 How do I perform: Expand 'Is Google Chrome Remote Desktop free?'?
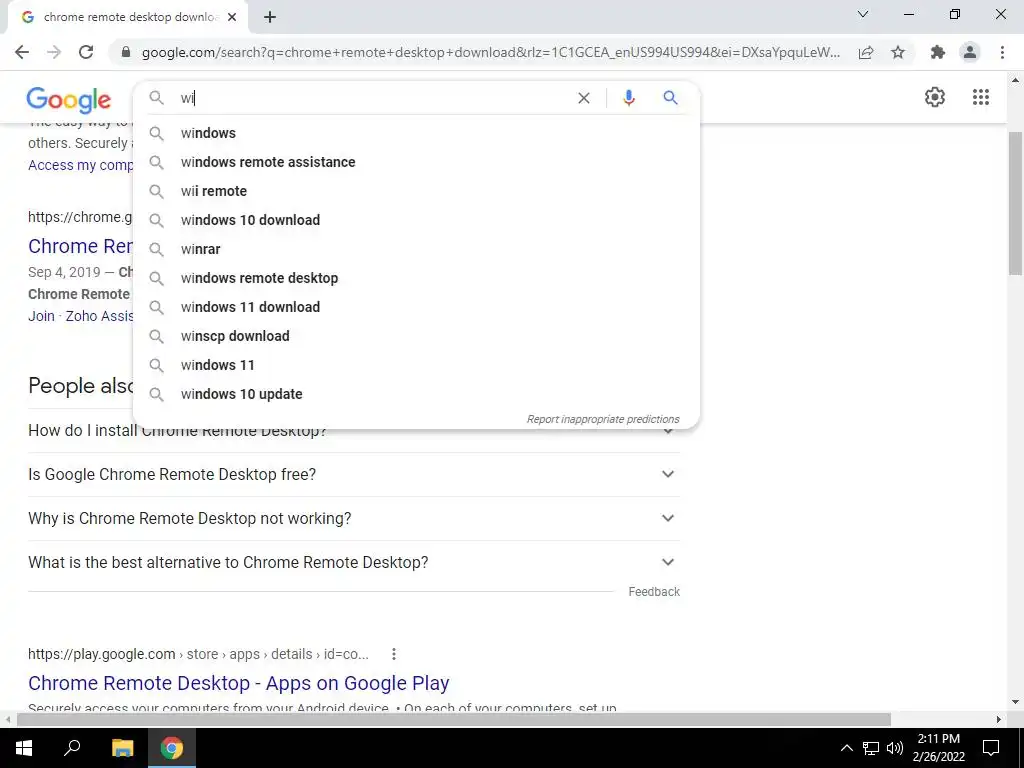pos(353,475)
